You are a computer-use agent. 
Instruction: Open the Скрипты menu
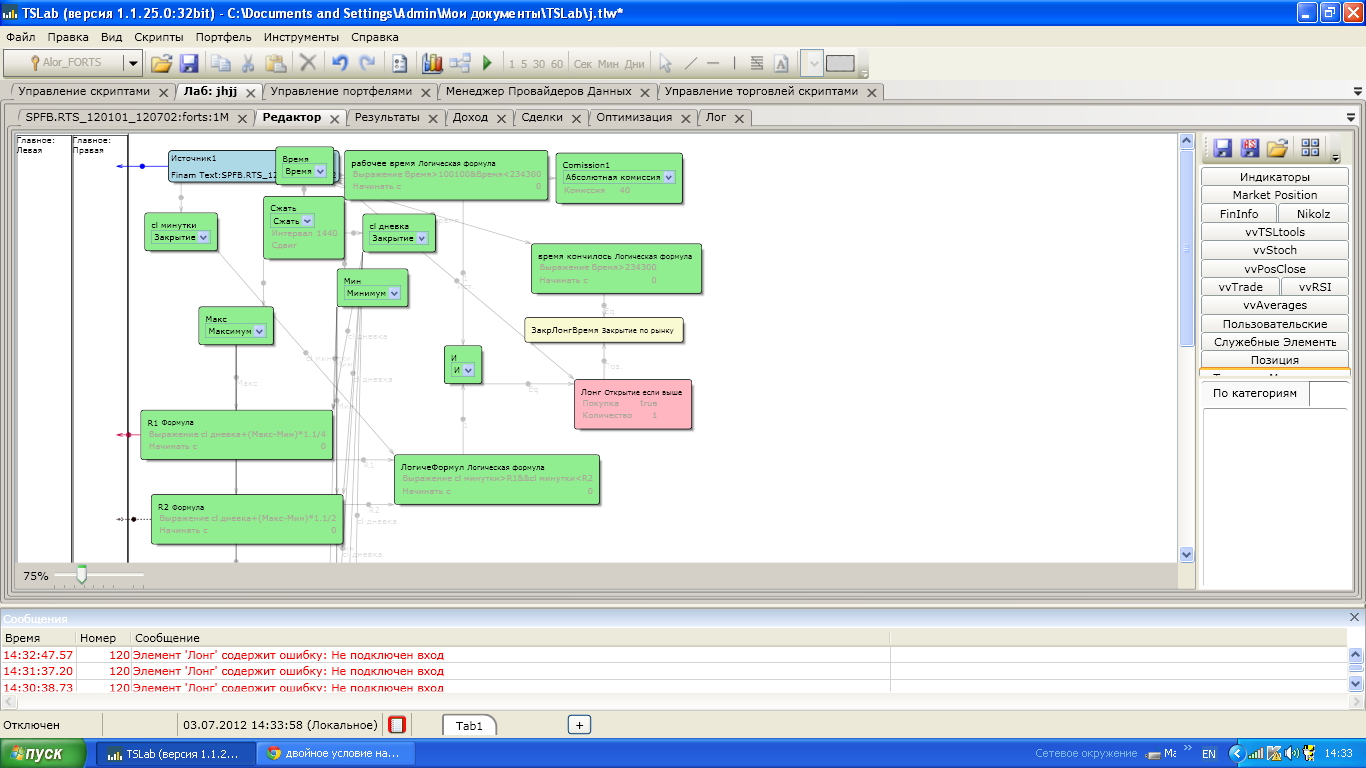point(158,37)
